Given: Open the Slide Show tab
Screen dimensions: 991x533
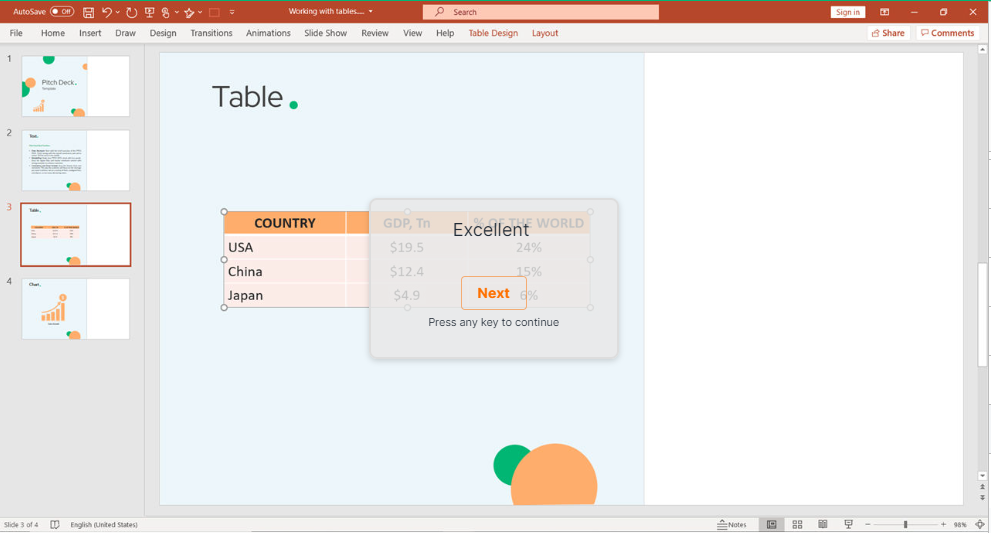Looking at the screenshot, I should (x=325, y=33).
